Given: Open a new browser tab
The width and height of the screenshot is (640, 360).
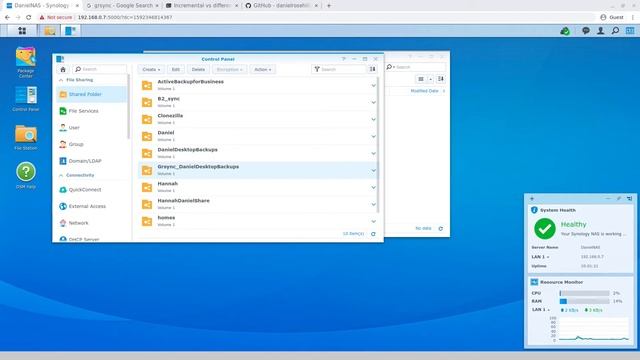Looking at the screenshot, I should coord(329,6).
